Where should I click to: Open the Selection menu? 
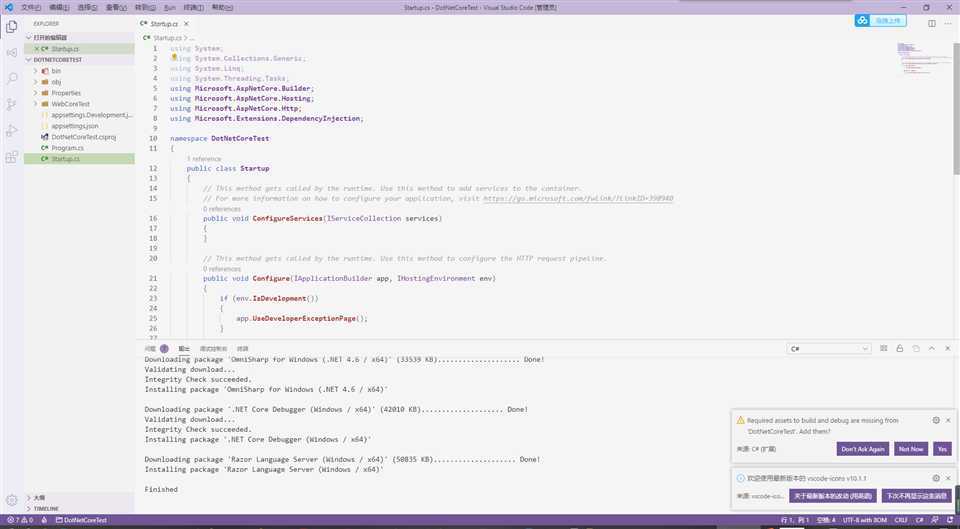pyautogui.click(x=88, y=7)
